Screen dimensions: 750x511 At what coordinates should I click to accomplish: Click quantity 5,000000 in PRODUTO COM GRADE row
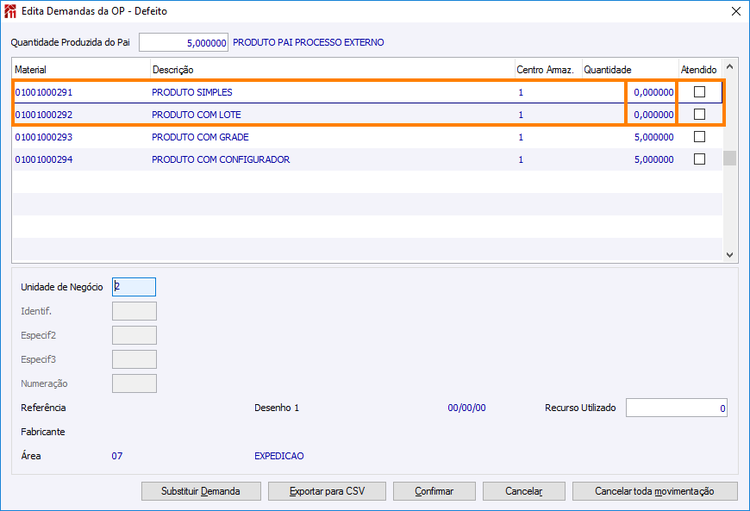pos(653,137)
